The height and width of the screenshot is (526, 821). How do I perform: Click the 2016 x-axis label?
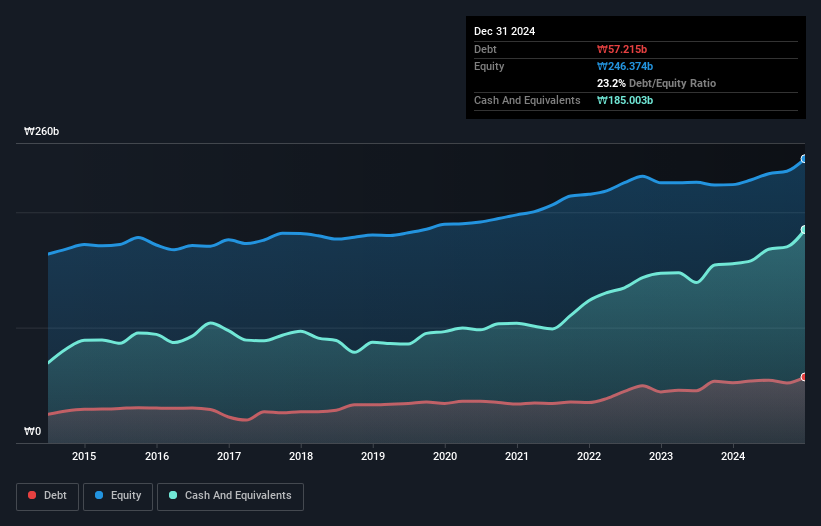click(157, 456)
